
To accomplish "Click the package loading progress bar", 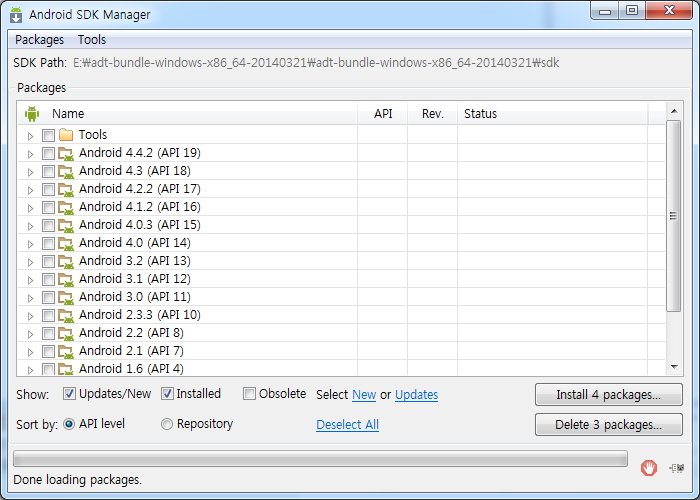I will tap(320, 458).
